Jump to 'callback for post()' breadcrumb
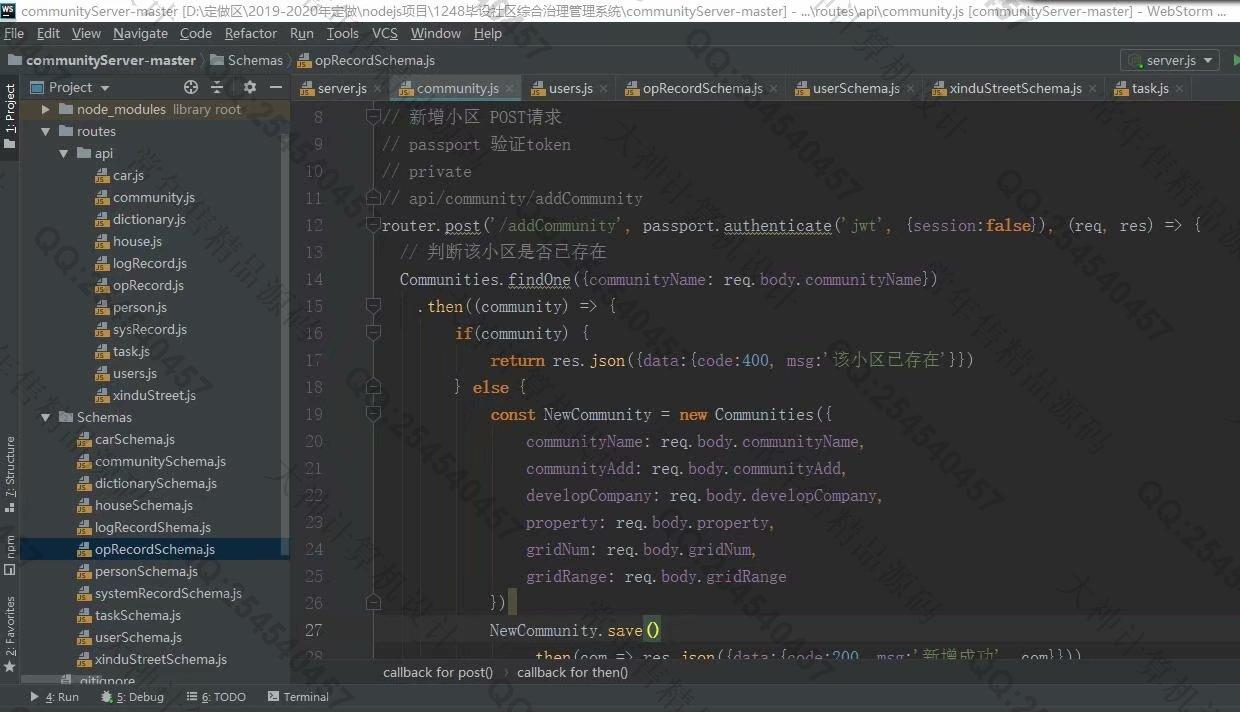 [x=438, y=672]
